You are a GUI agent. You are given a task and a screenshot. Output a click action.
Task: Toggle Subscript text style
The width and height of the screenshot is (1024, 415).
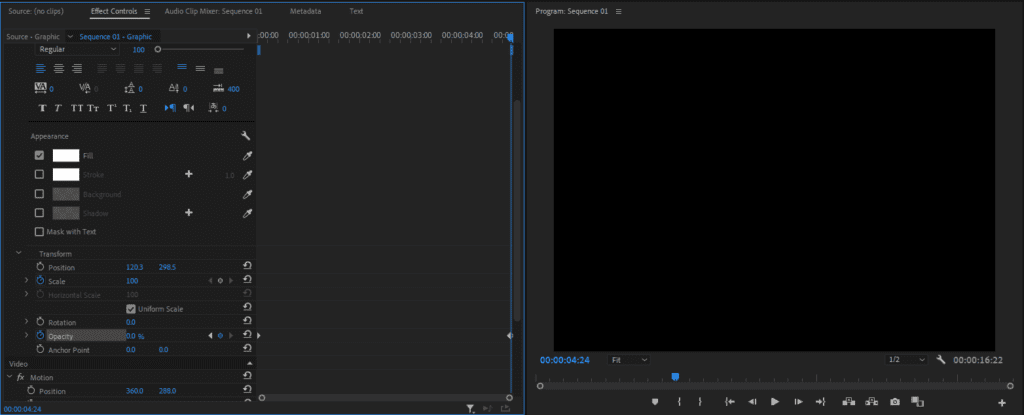coord(127,108)
